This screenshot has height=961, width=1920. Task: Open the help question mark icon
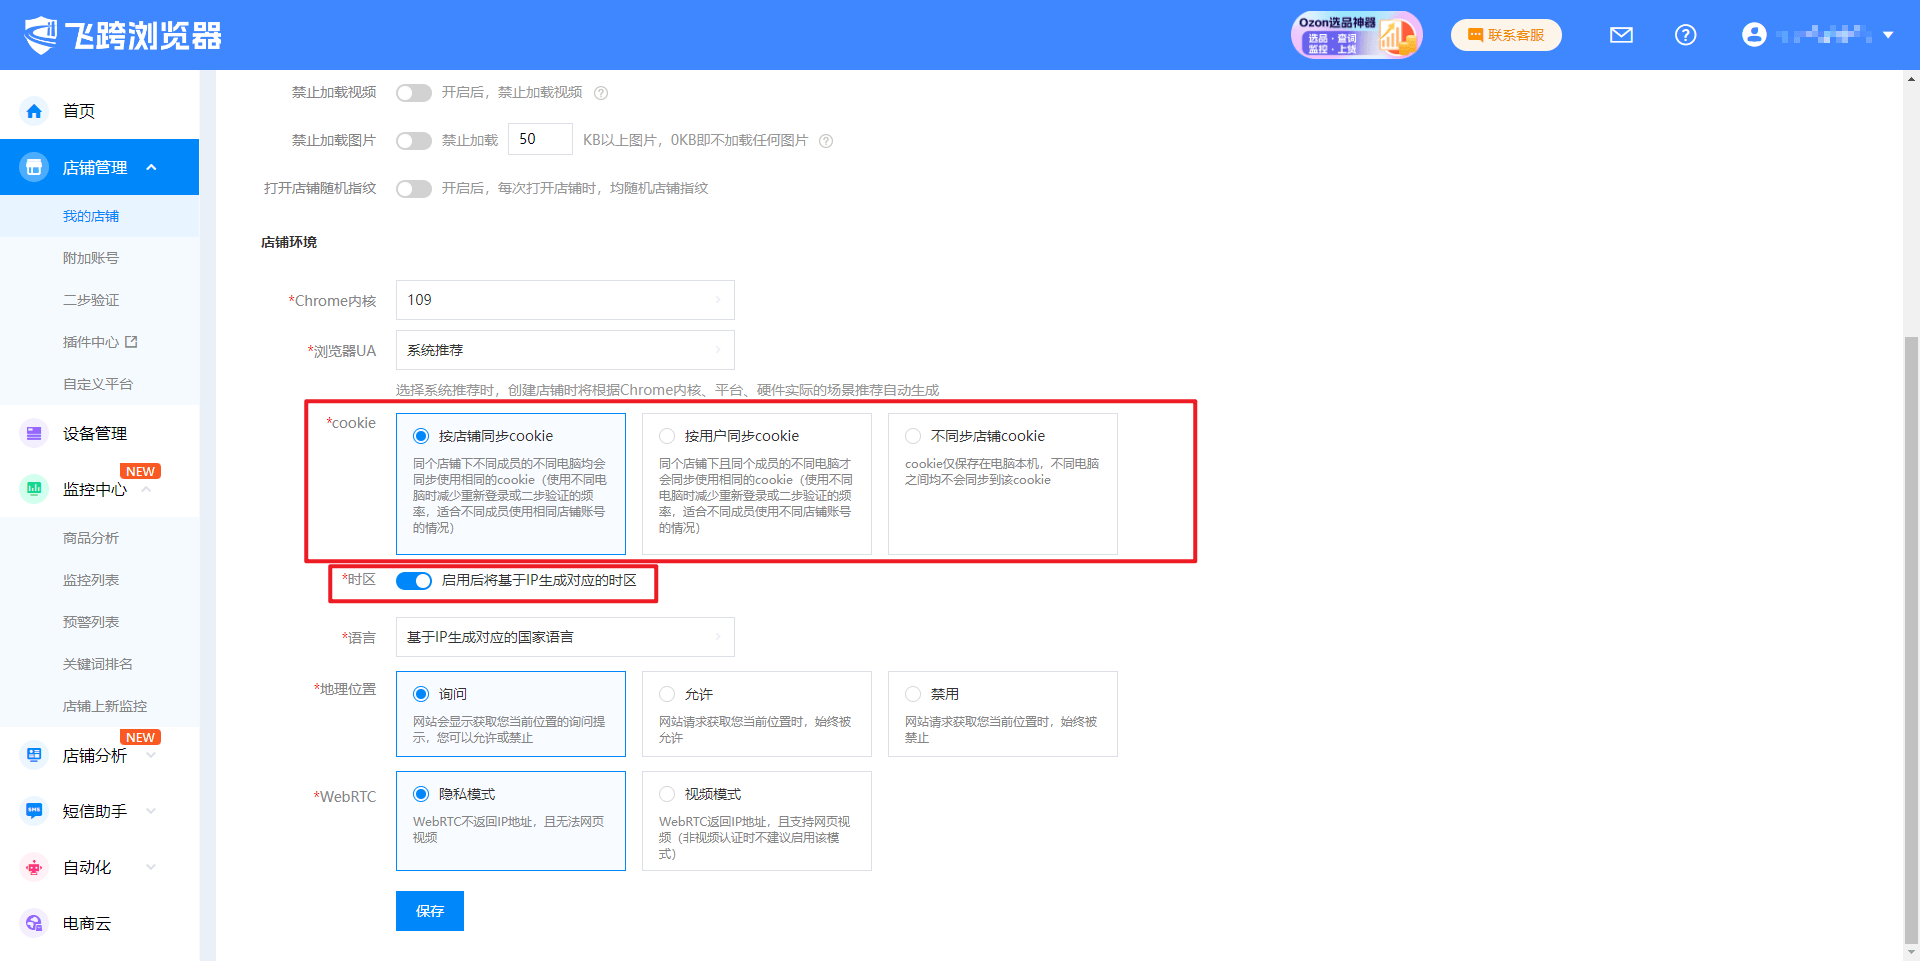1685,35
